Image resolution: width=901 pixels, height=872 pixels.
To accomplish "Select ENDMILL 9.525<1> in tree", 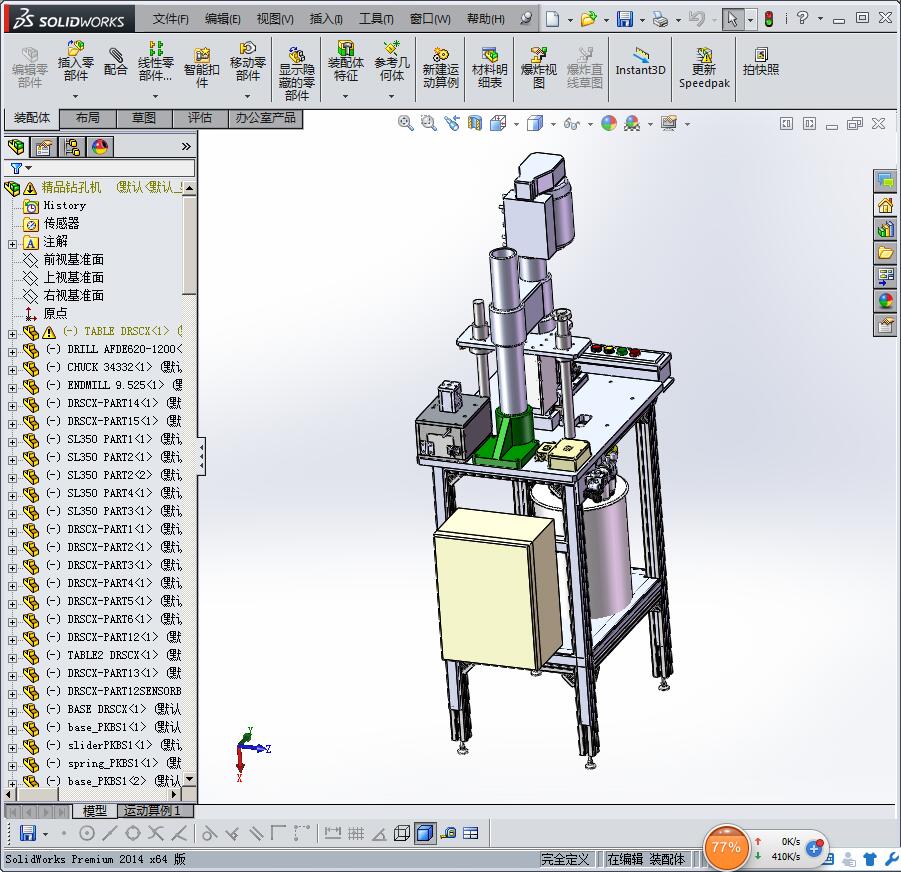I will pos(115,385).
